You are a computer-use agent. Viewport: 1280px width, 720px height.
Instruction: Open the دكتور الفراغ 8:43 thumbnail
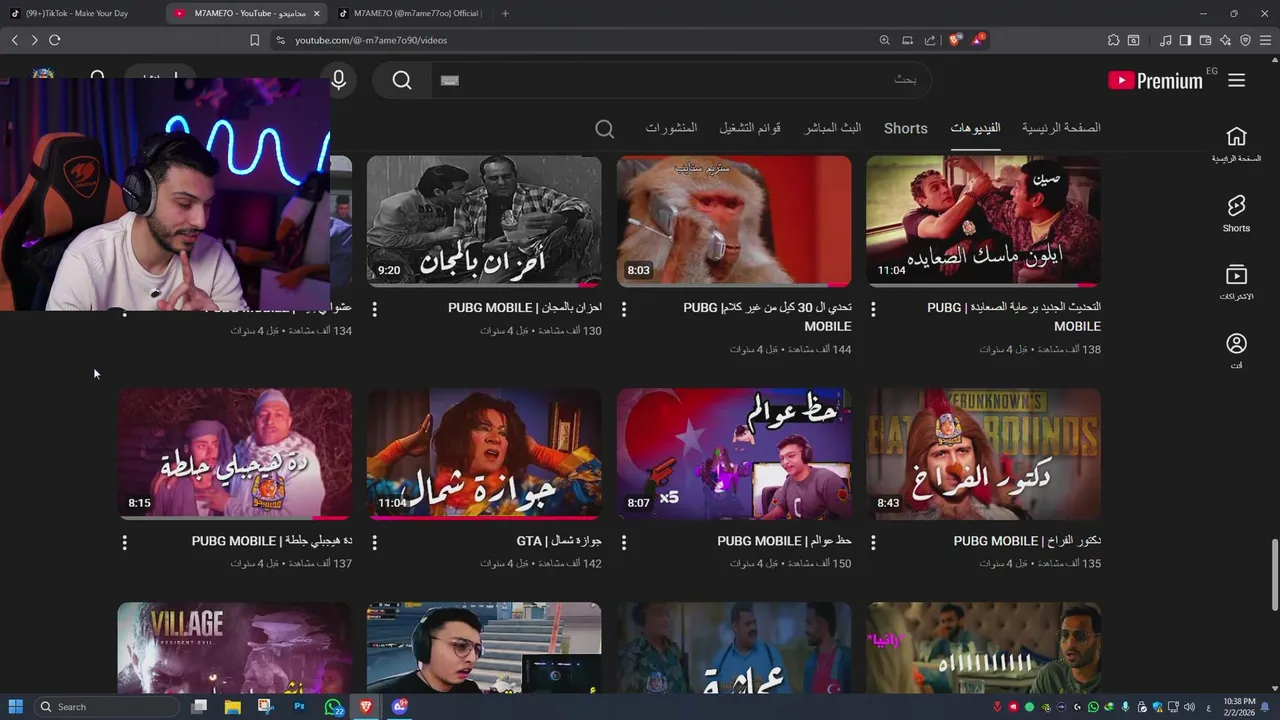pyautogui.click(x=983, y=454)
